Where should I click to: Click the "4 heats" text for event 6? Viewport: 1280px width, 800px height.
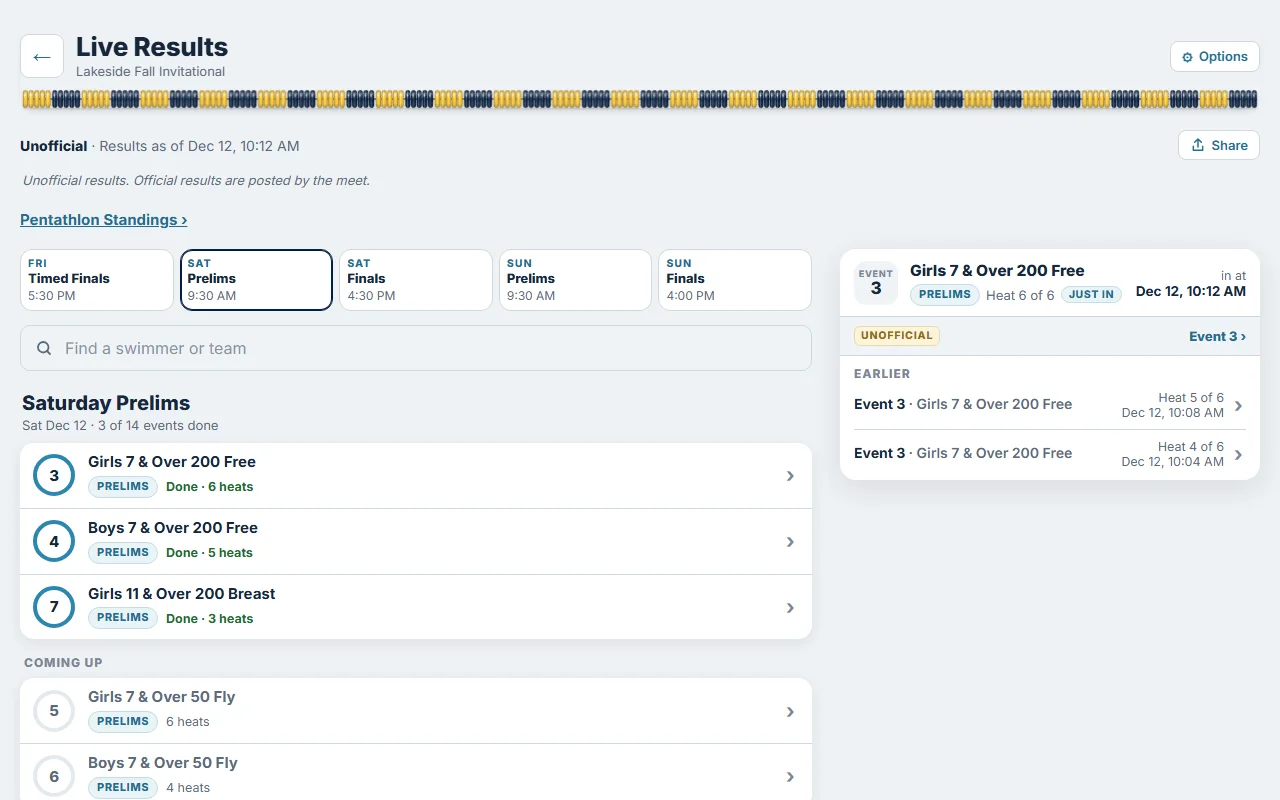[188, 788]
